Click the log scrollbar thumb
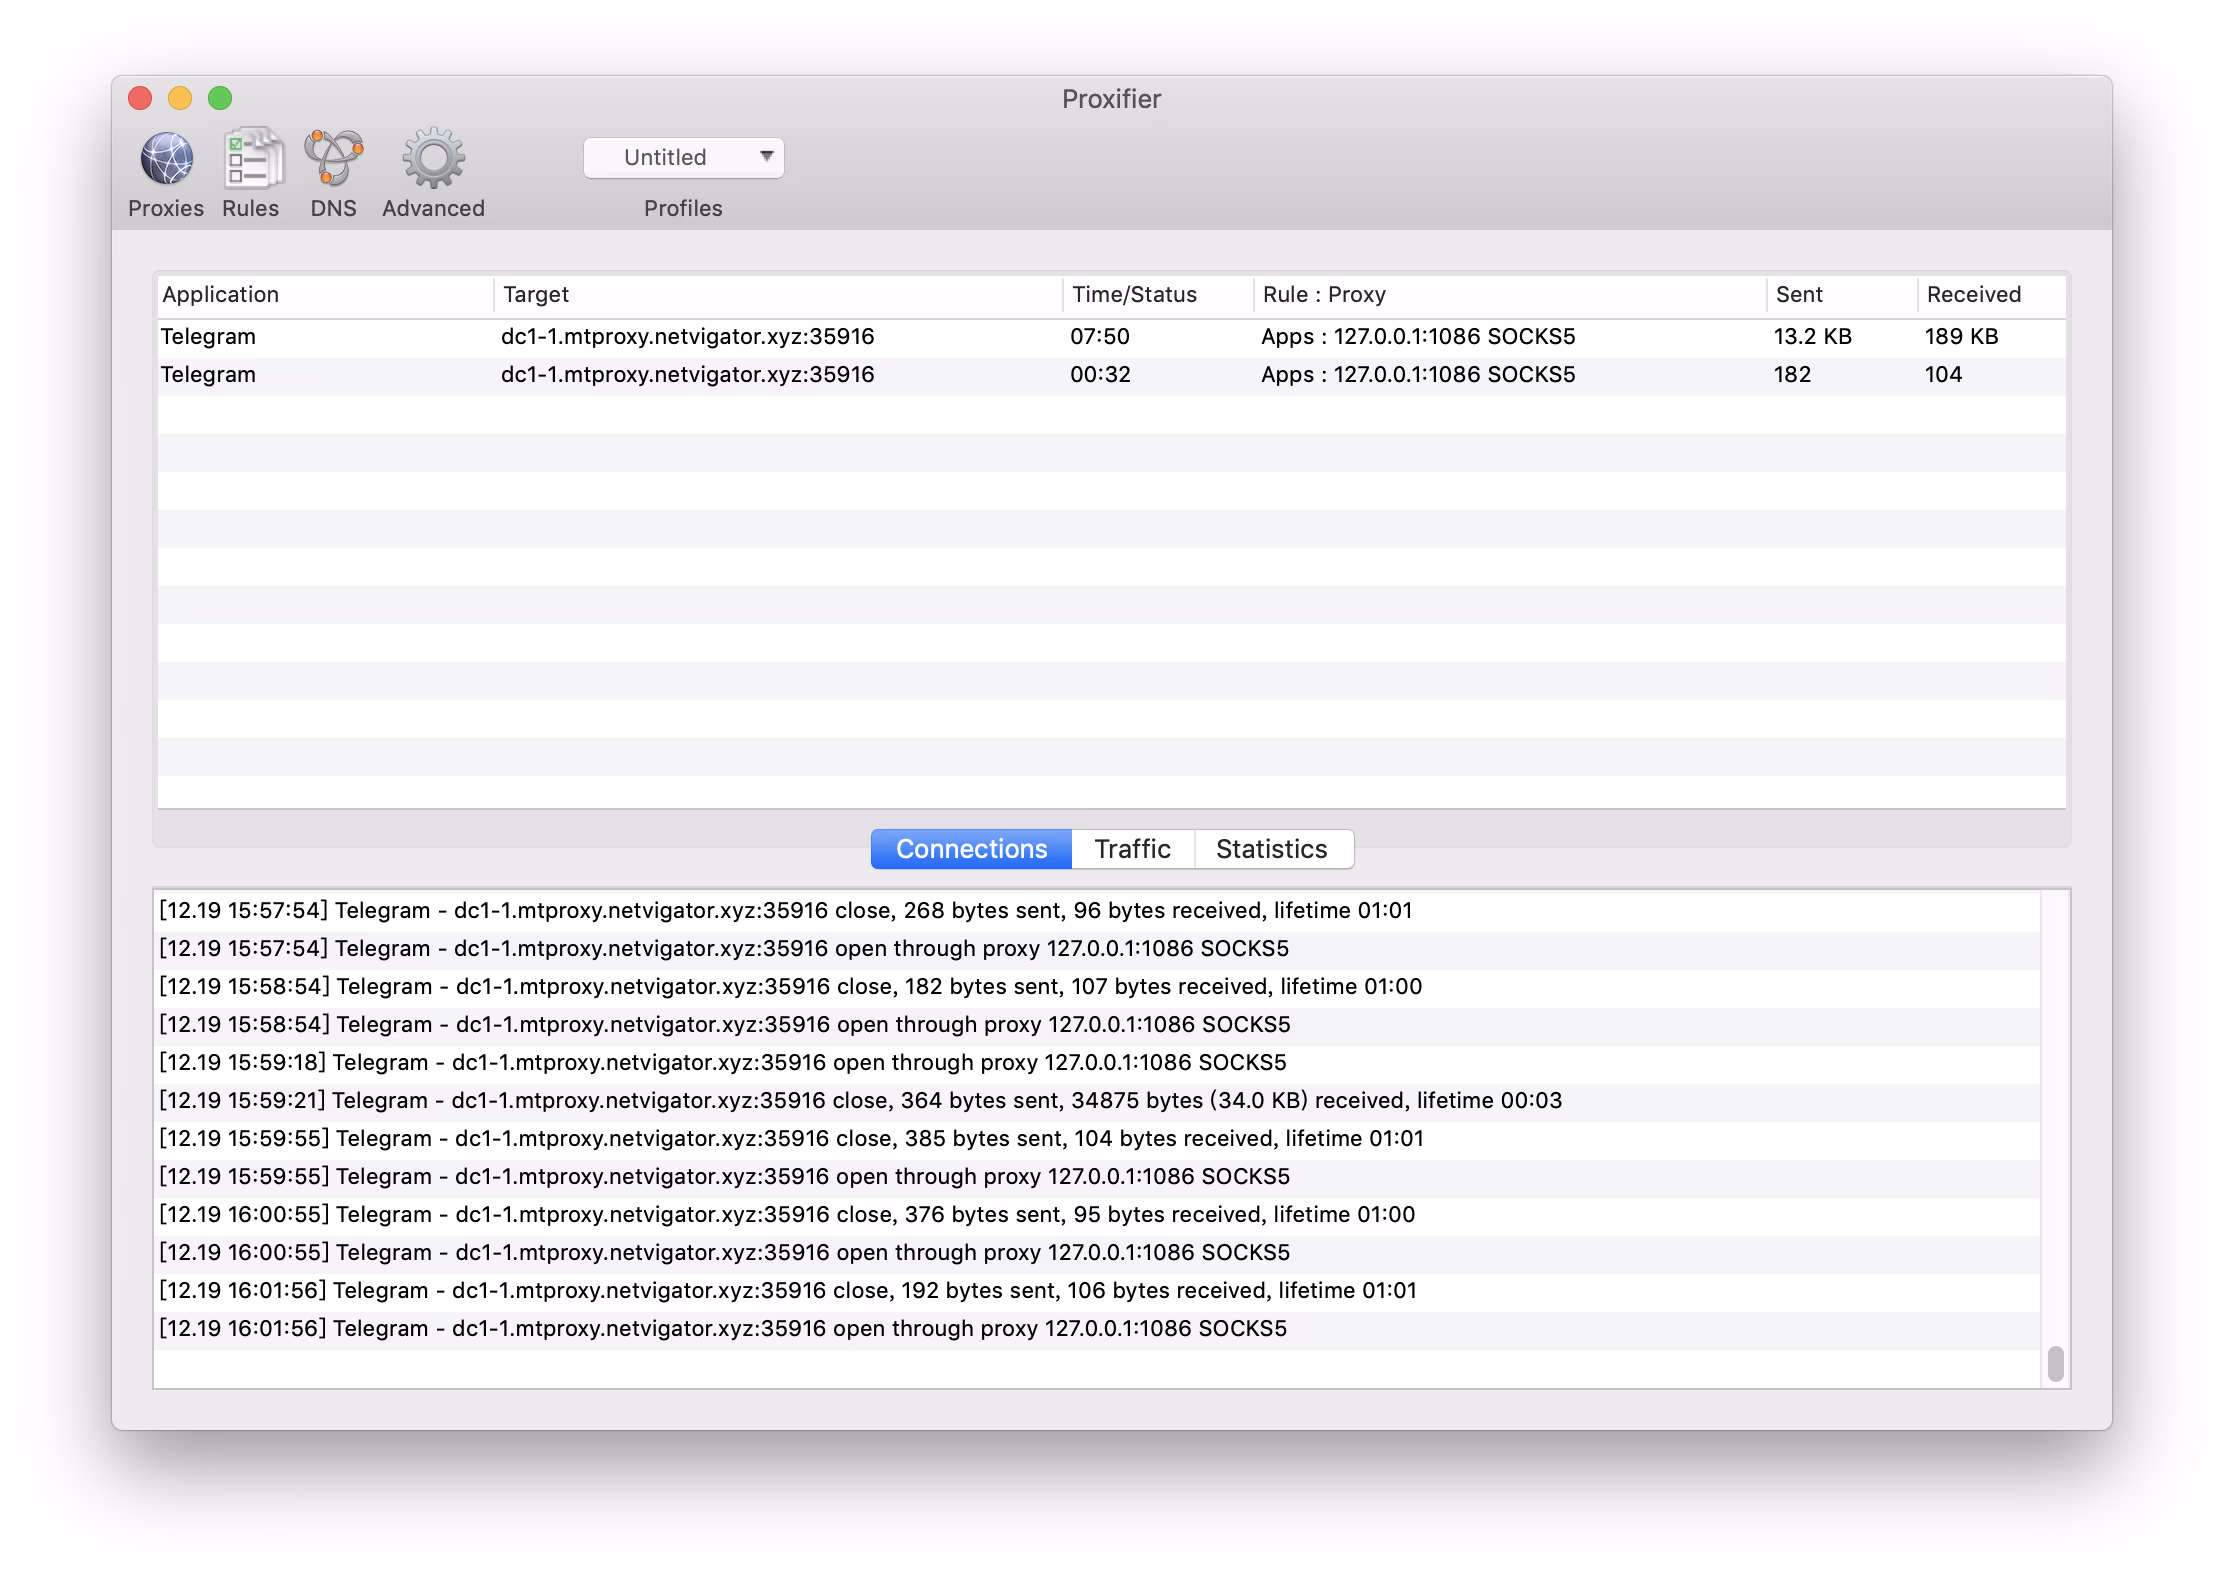 click(2055, 1363)
